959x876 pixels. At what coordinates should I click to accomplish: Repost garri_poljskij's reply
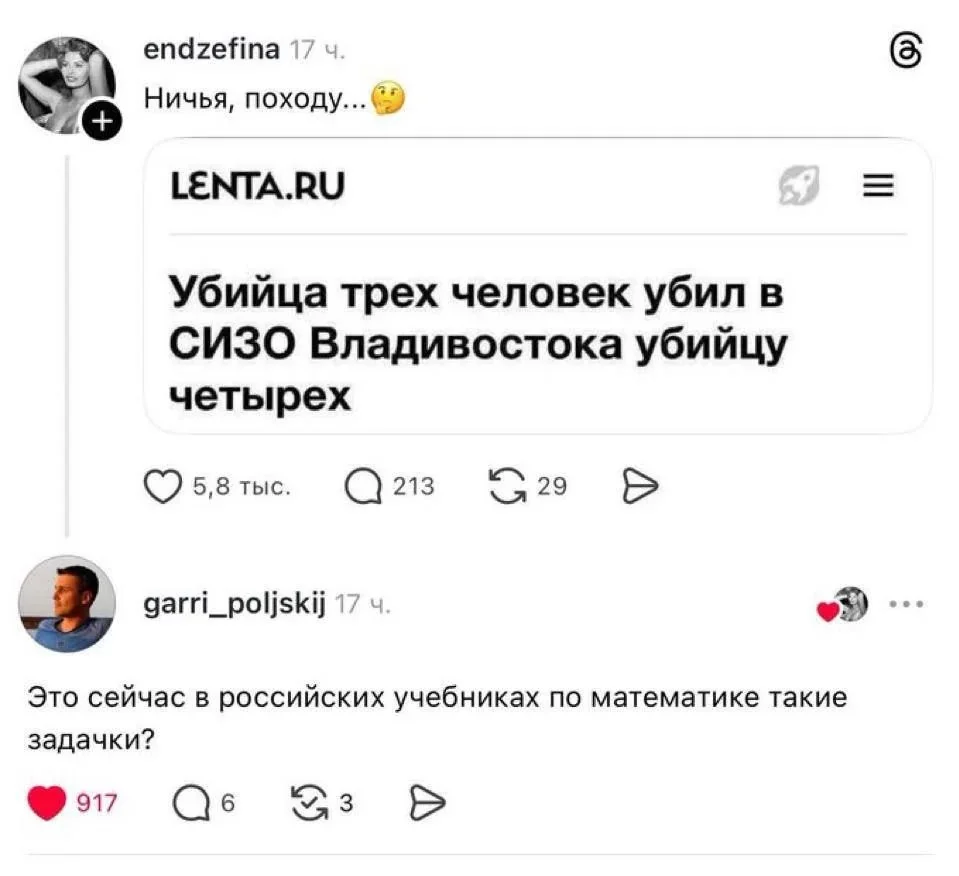click(x=305, y=802)
